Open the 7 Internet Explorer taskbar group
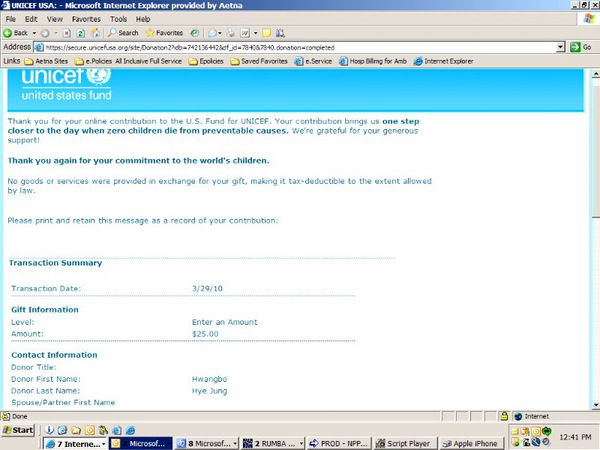The width and height of the screenshot is (600, 450). [x=75, y=443]
